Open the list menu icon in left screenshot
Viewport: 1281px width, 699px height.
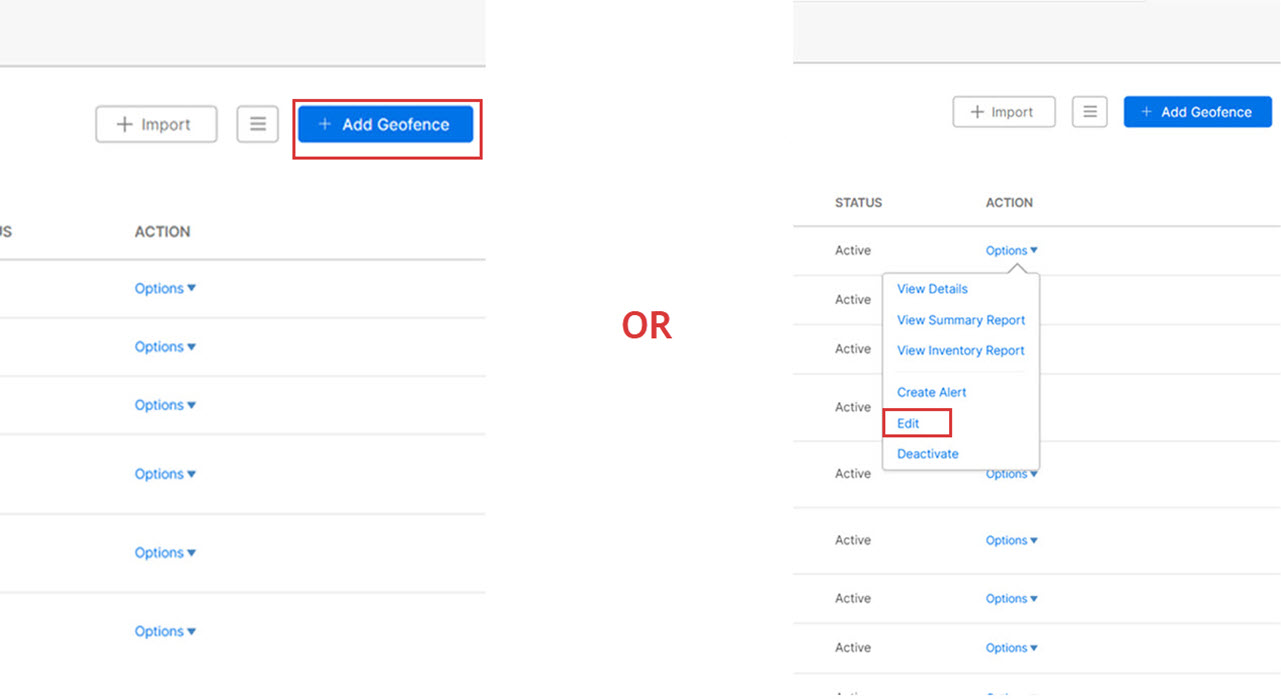pyautogui.click(x=258, y=125)
